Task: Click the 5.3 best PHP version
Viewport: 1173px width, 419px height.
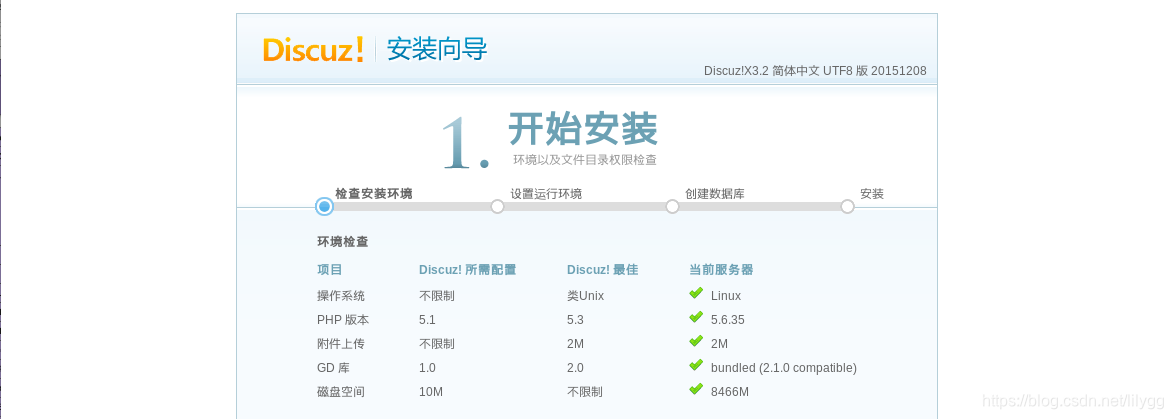Action: [x=575, y=319]
